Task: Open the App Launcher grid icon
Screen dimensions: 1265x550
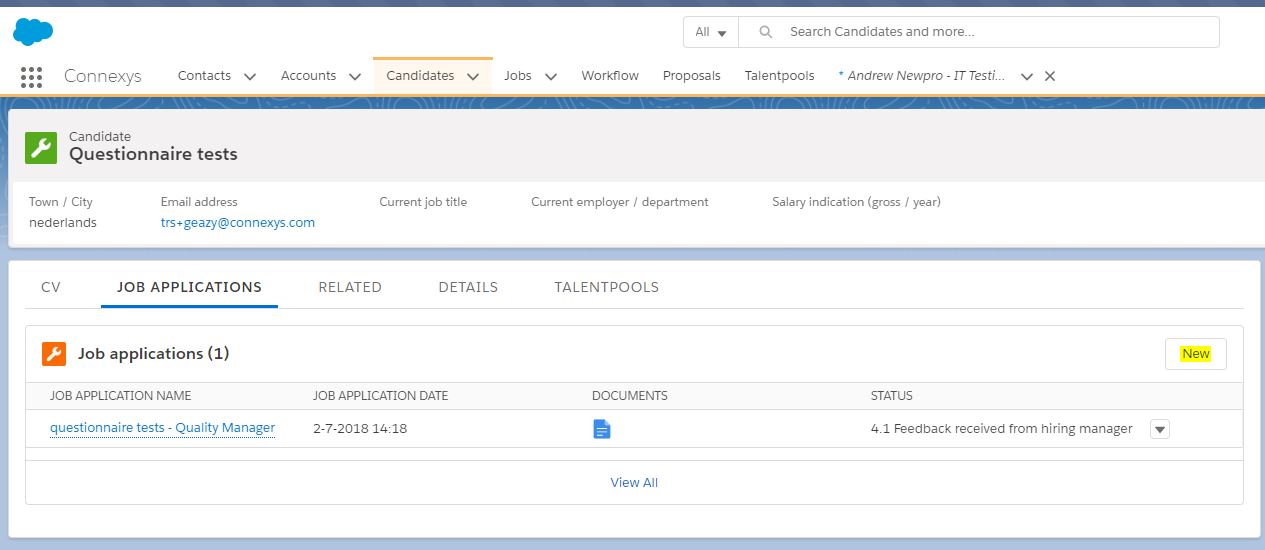Action: (31, 77)
